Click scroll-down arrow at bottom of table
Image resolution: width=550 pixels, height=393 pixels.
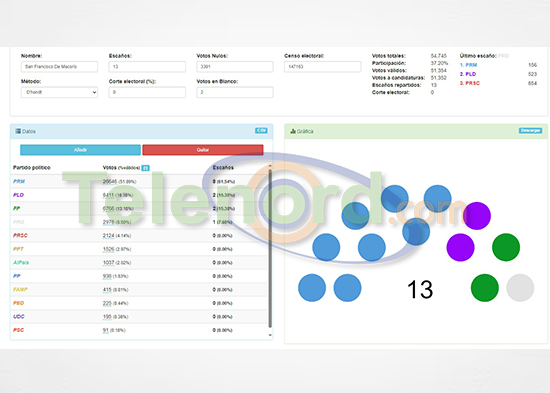(x=270, y=335)
